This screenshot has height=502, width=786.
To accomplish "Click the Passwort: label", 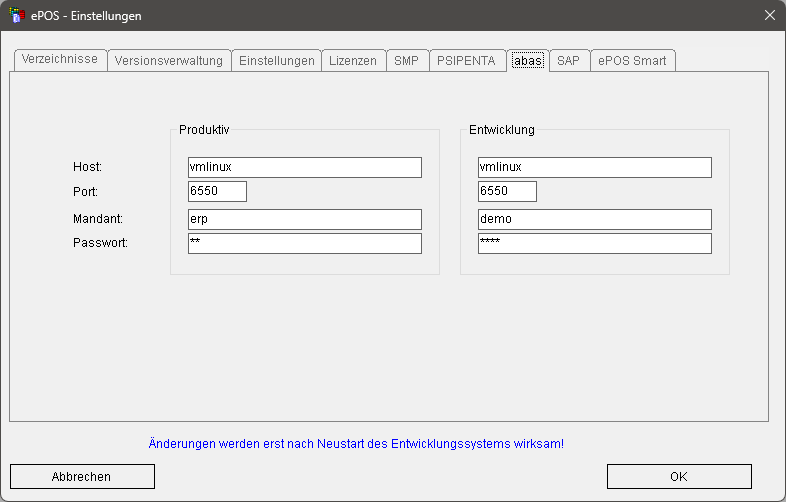I will 100,243.
